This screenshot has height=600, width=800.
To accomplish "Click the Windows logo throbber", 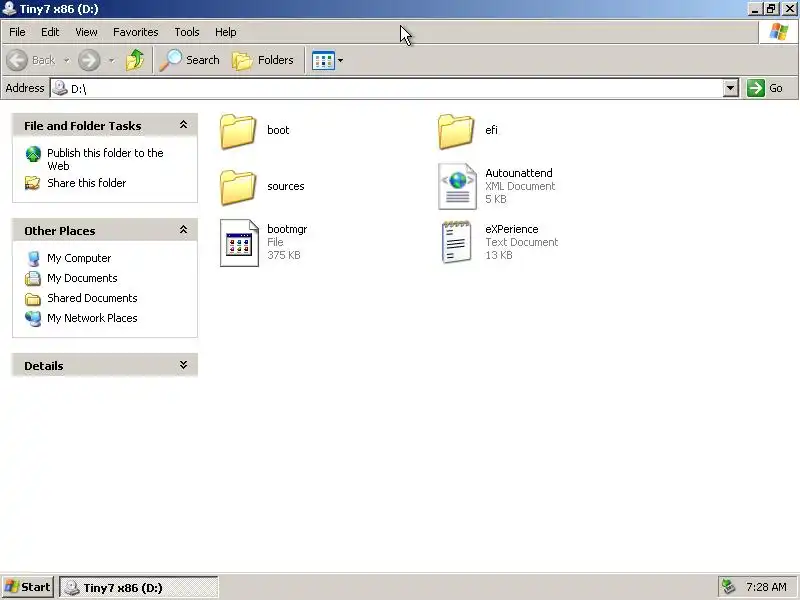I will coord(779,32).
